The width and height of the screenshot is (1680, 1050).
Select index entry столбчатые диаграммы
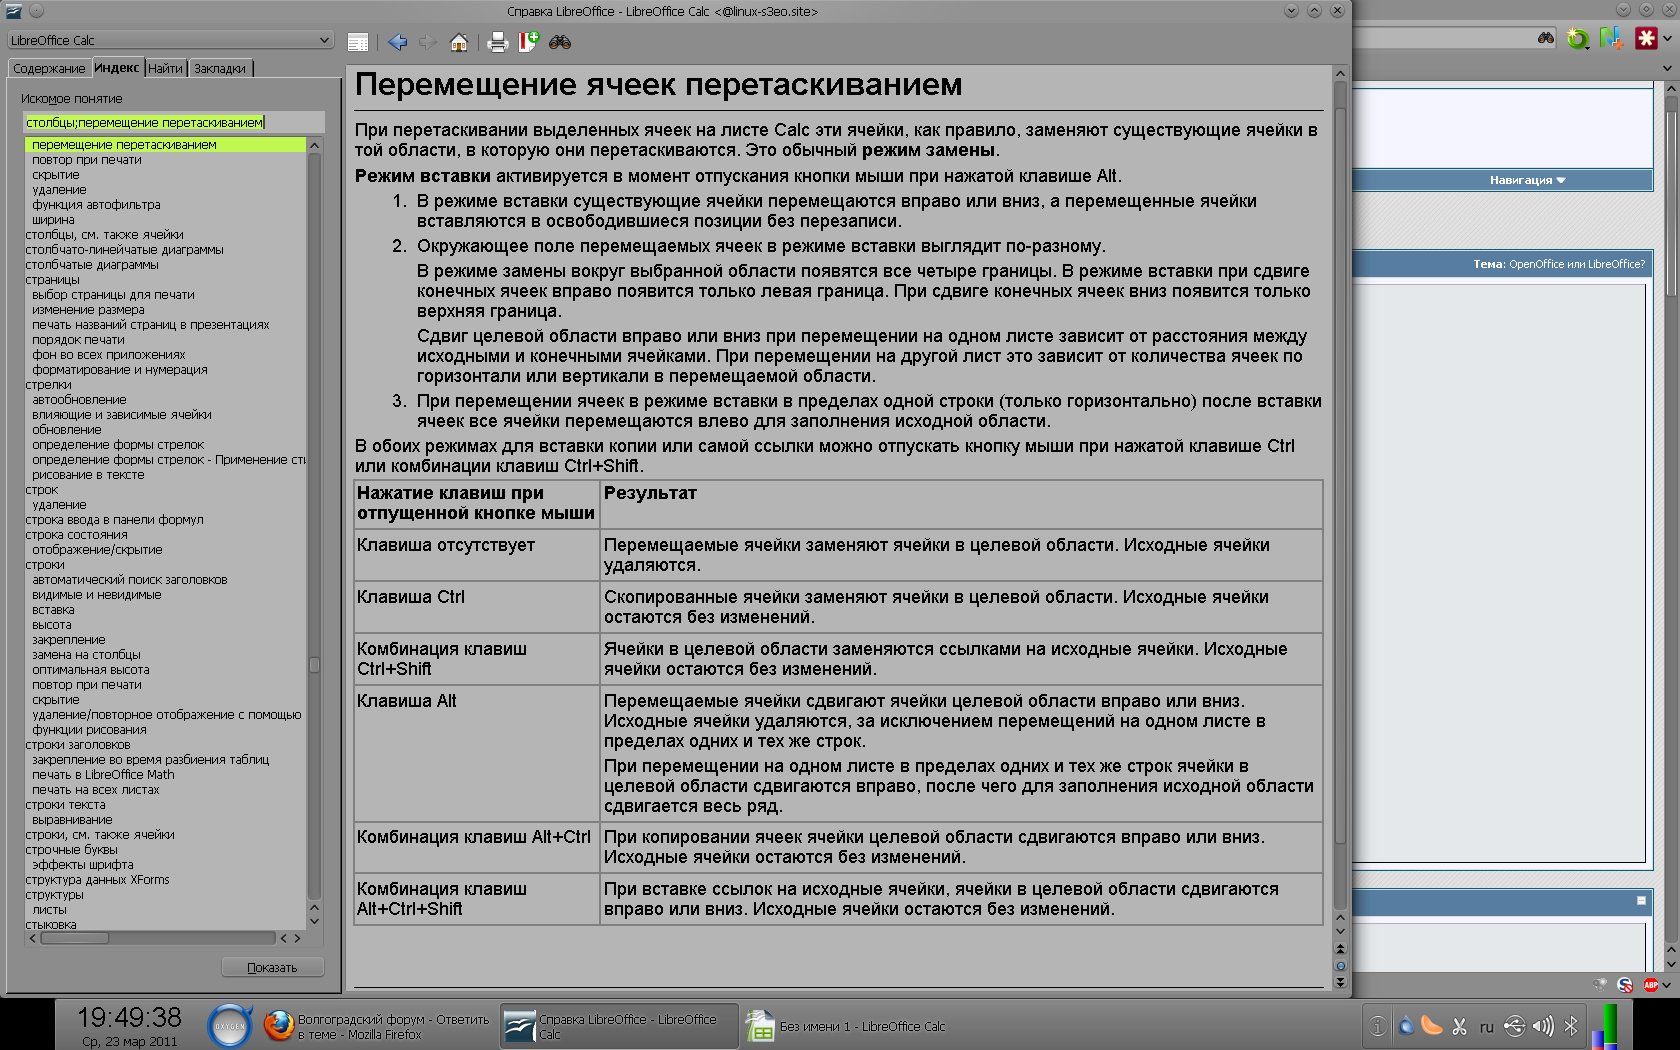click(x=92, y=264)
